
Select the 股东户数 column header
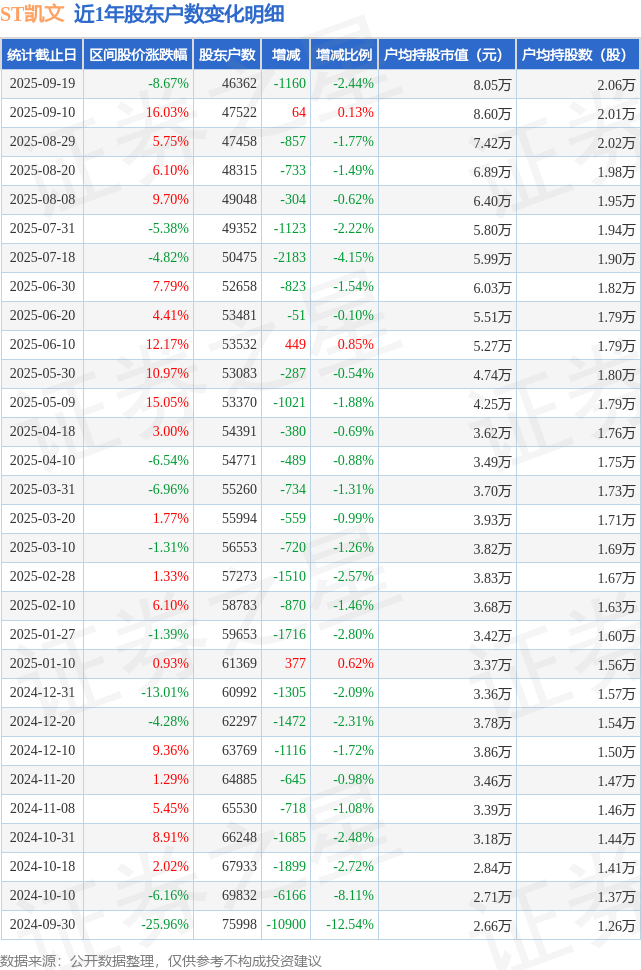pyautogui.click(x=227, y=55)
